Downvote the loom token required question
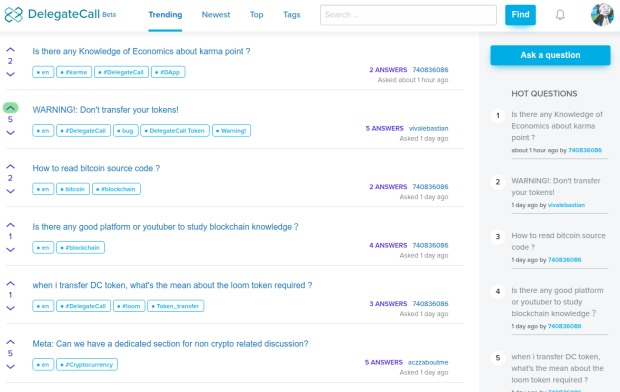The image size is (620, 392). tap(10, 308)
